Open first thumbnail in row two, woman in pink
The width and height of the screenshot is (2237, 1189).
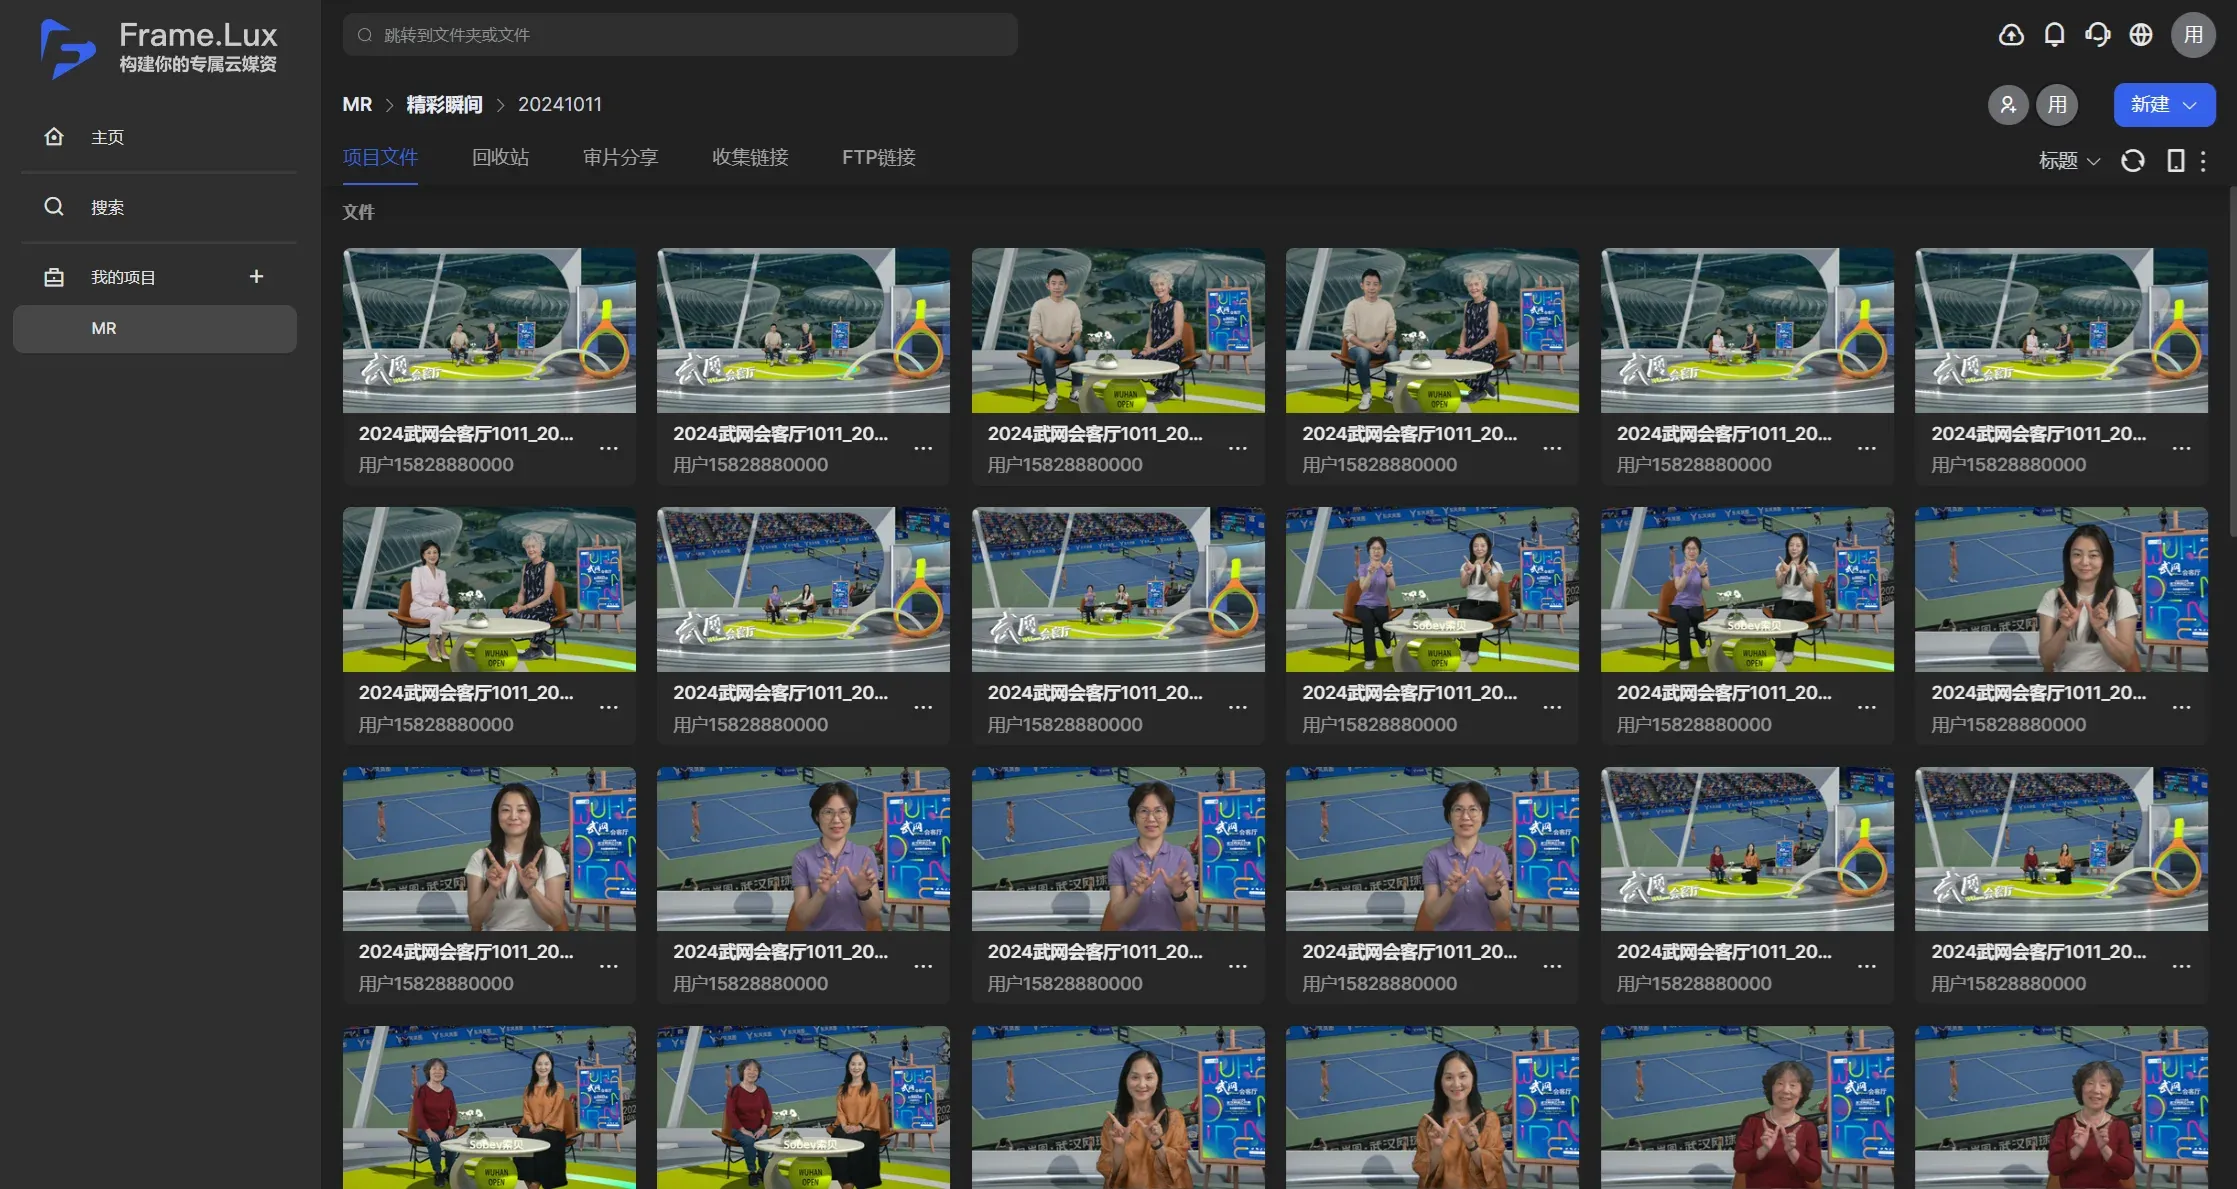tap(489, 590)
